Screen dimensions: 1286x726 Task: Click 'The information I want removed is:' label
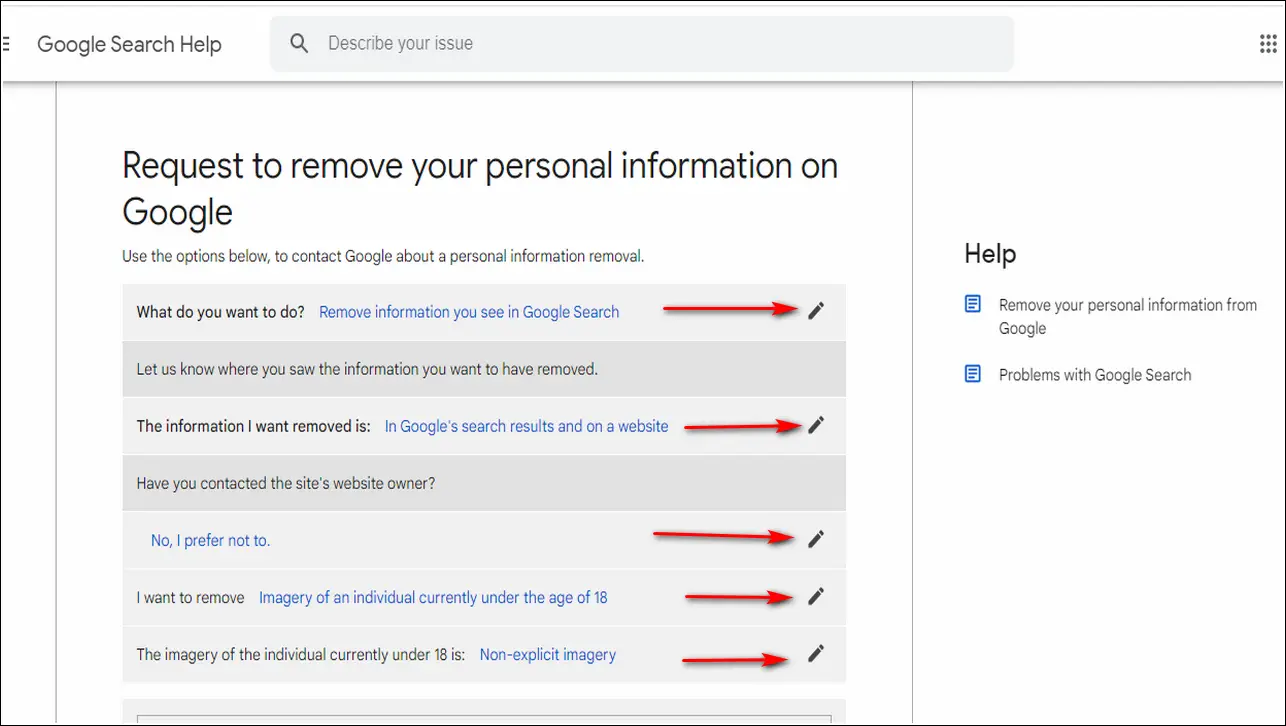click(254, 426)
